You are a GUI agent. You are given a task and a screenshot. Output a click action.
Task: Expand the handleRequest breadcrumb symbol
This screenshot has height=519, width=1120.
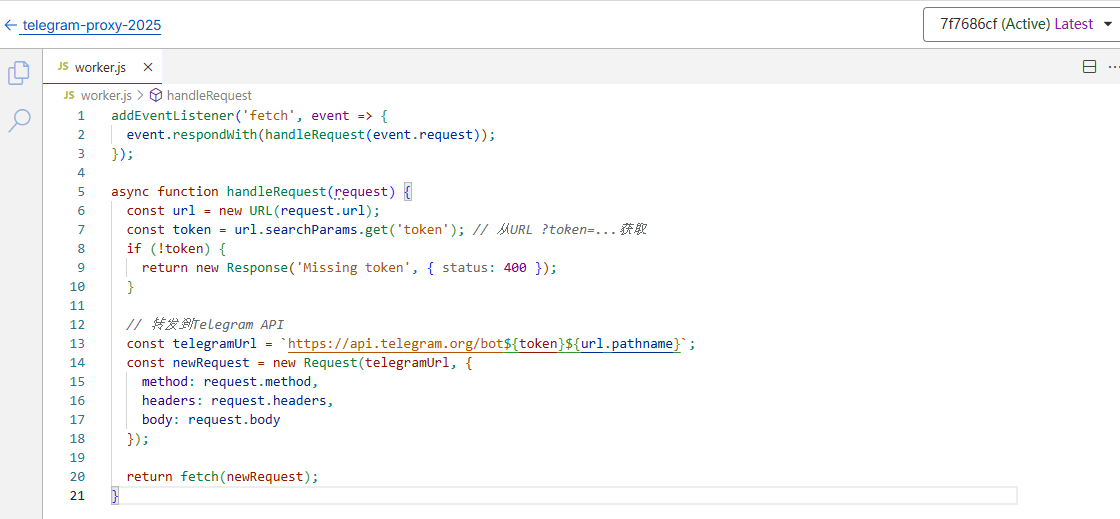coord(208,96)
